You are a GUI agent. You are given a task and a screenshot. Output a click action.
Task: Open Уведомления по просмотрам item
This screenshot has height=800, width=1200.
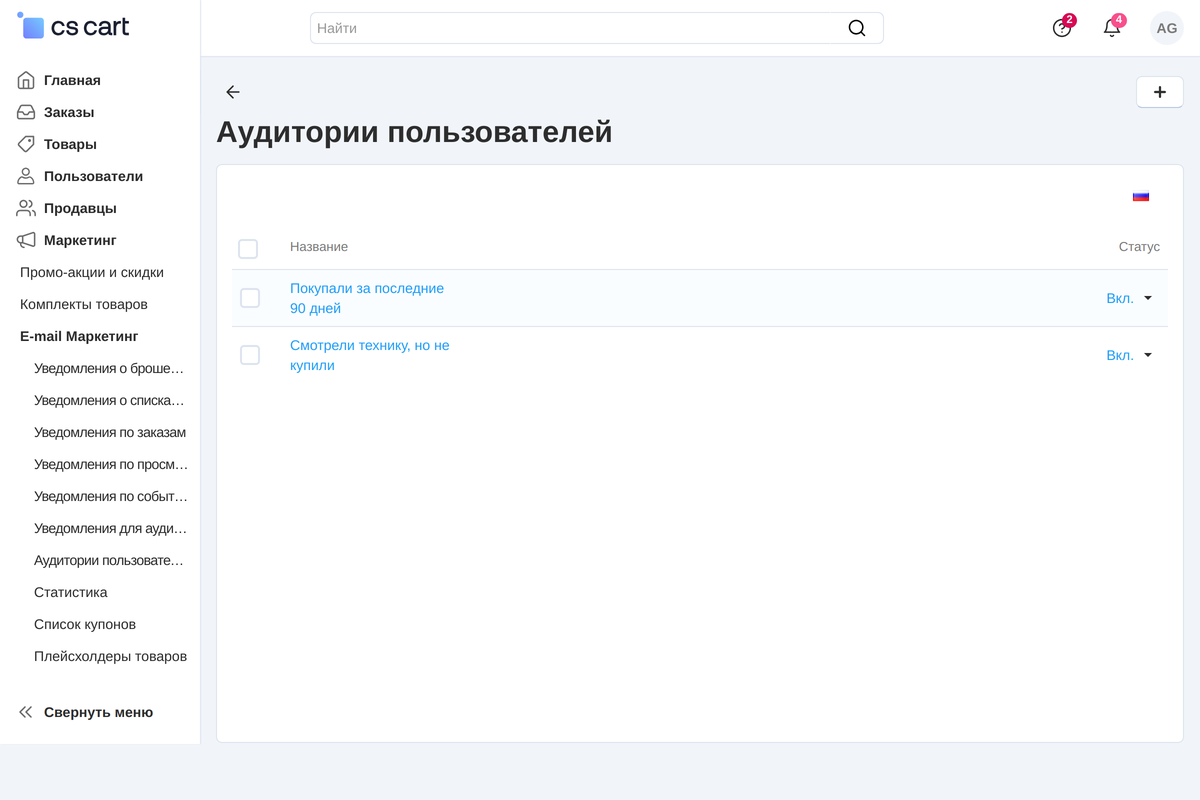click(x=111, y=464)
